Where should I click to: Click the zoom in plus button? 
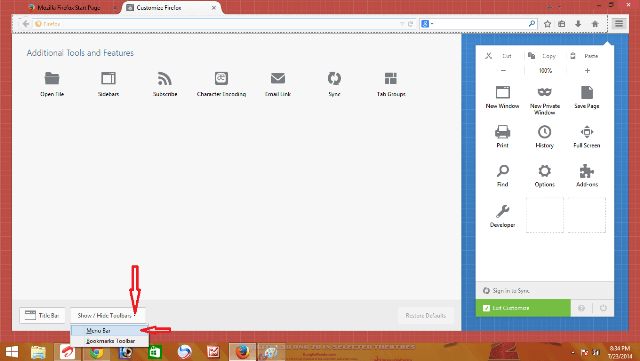click(587, 71)
